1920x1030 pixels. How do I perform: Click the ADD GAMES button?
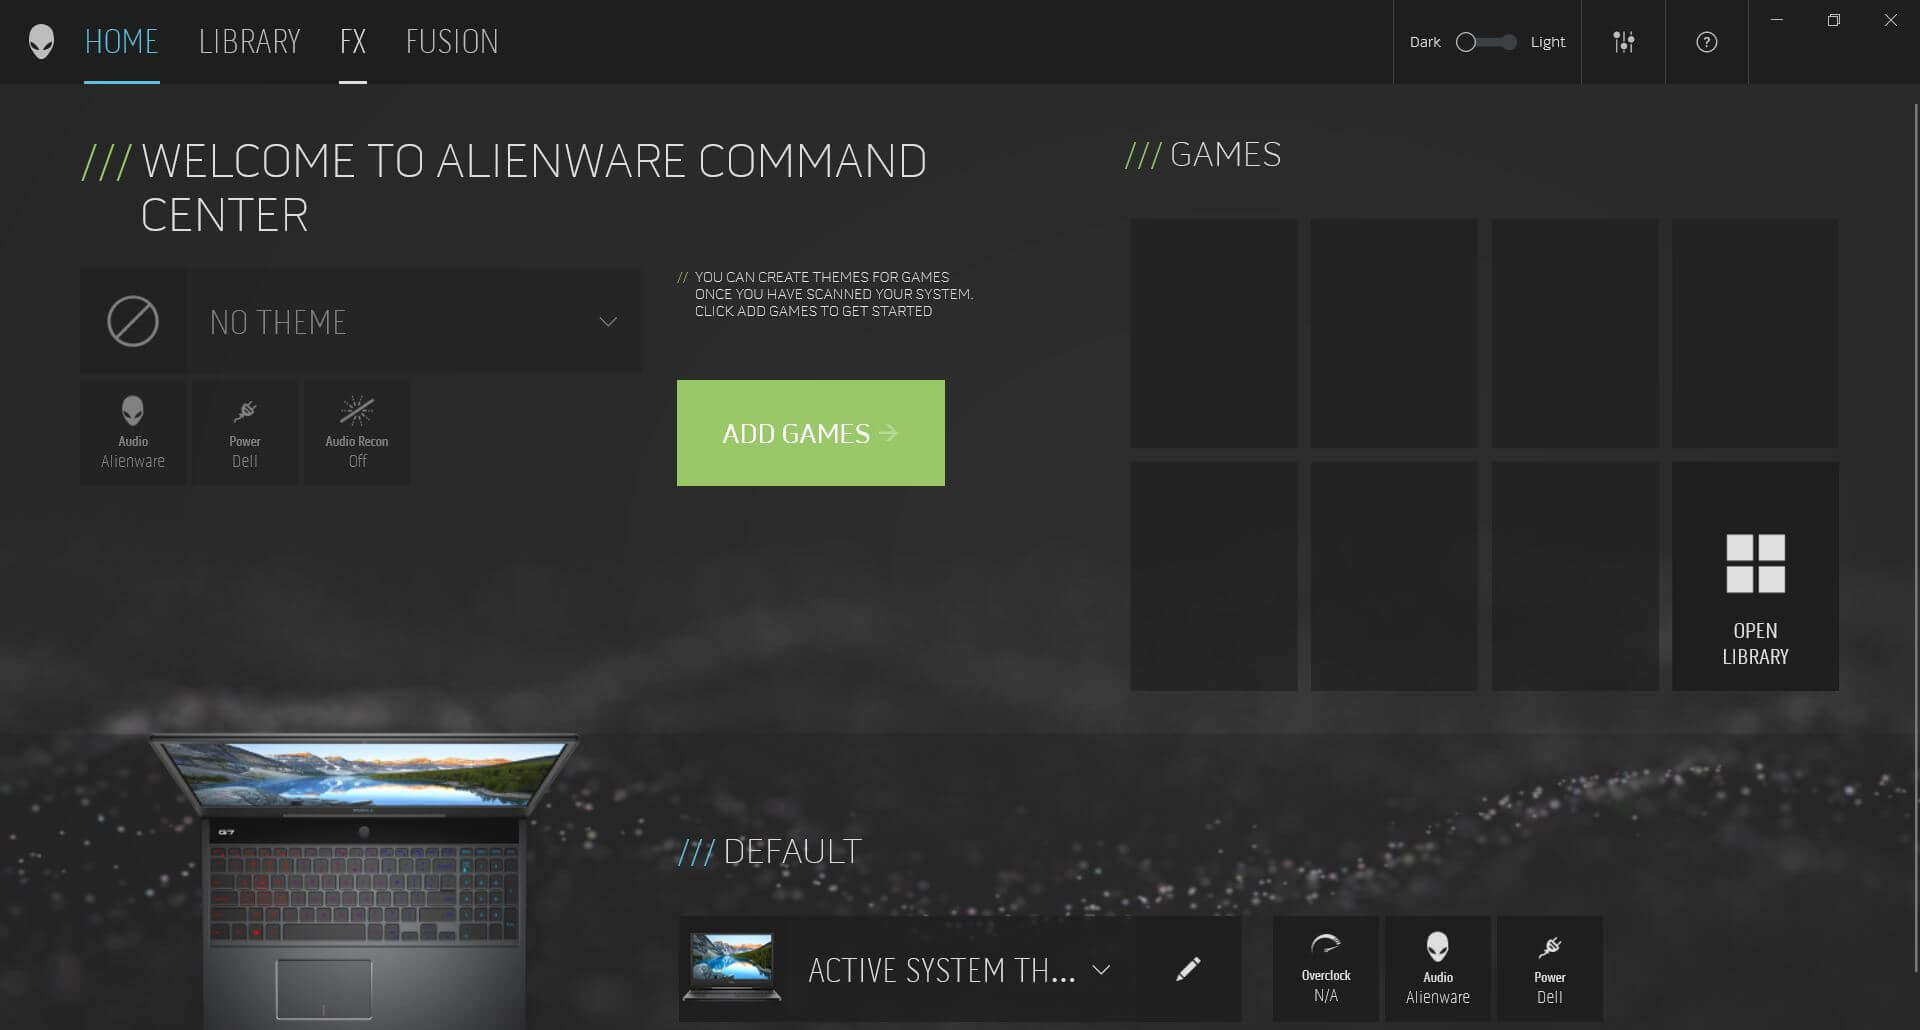[x=811, y=433]
